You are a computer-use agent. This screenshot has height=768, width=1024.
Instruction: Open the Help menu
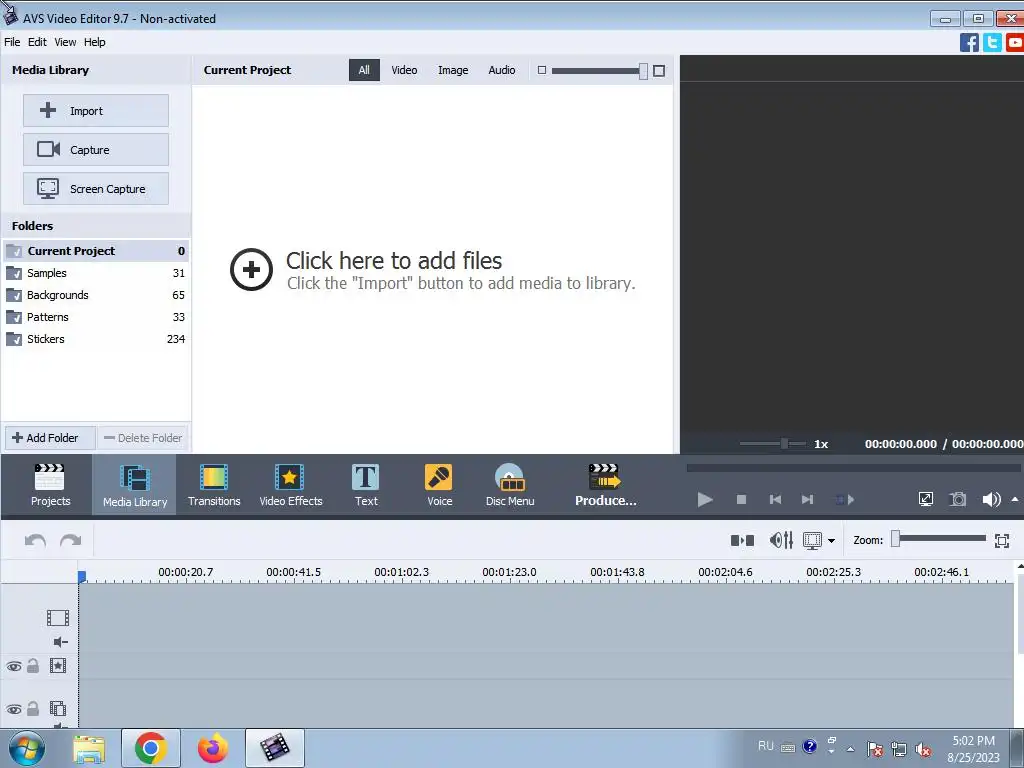pos(94,42)
